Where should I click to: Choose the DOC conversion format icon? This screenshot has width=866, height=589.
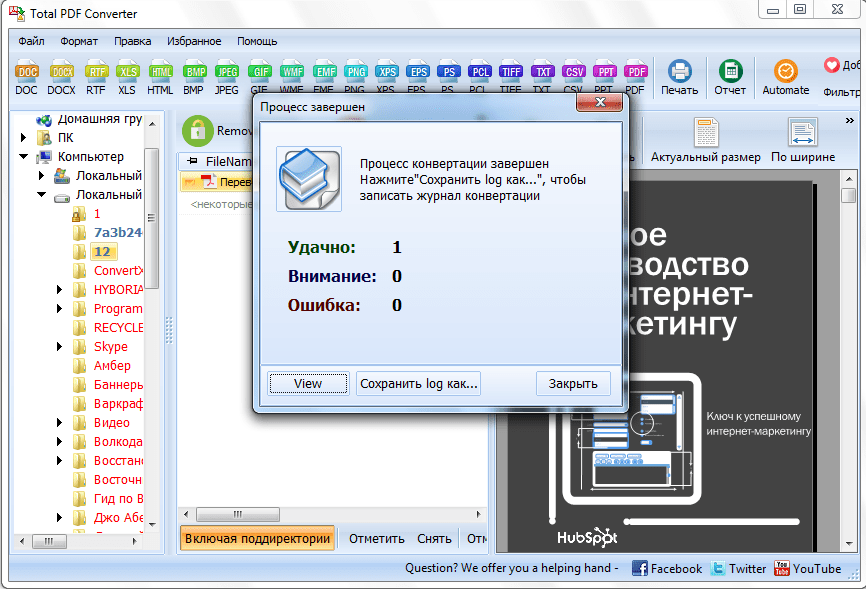[27, 72]
